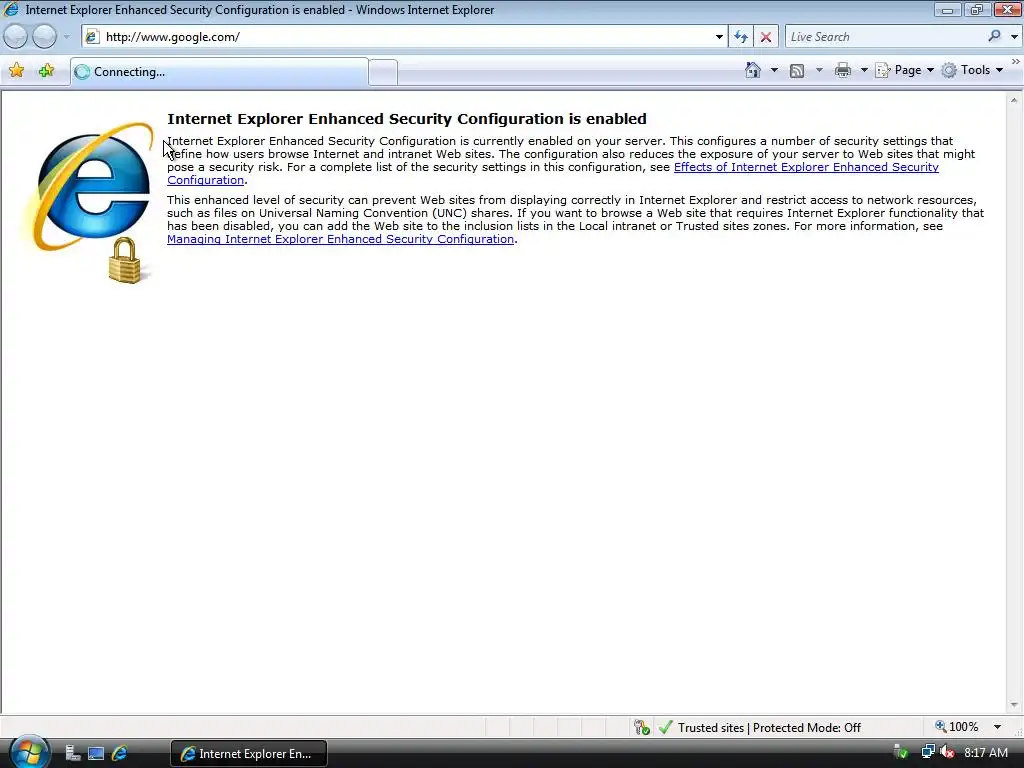Click the muted volume tray icon

point(947,752)
